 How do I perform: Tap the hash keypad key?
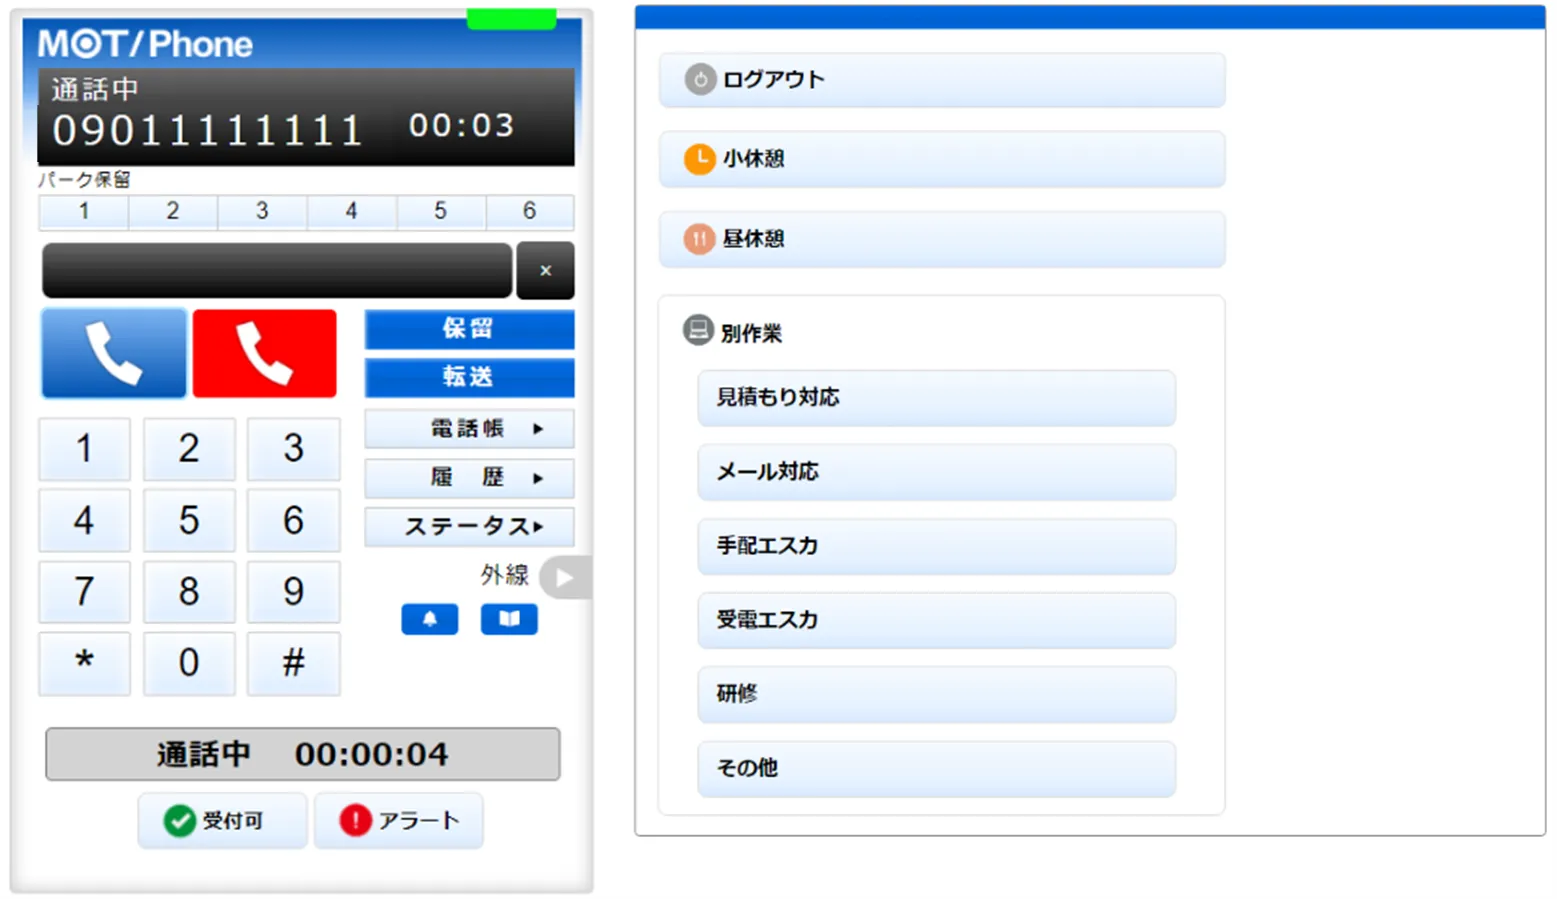pyautogui.click(x=293, y=663)
